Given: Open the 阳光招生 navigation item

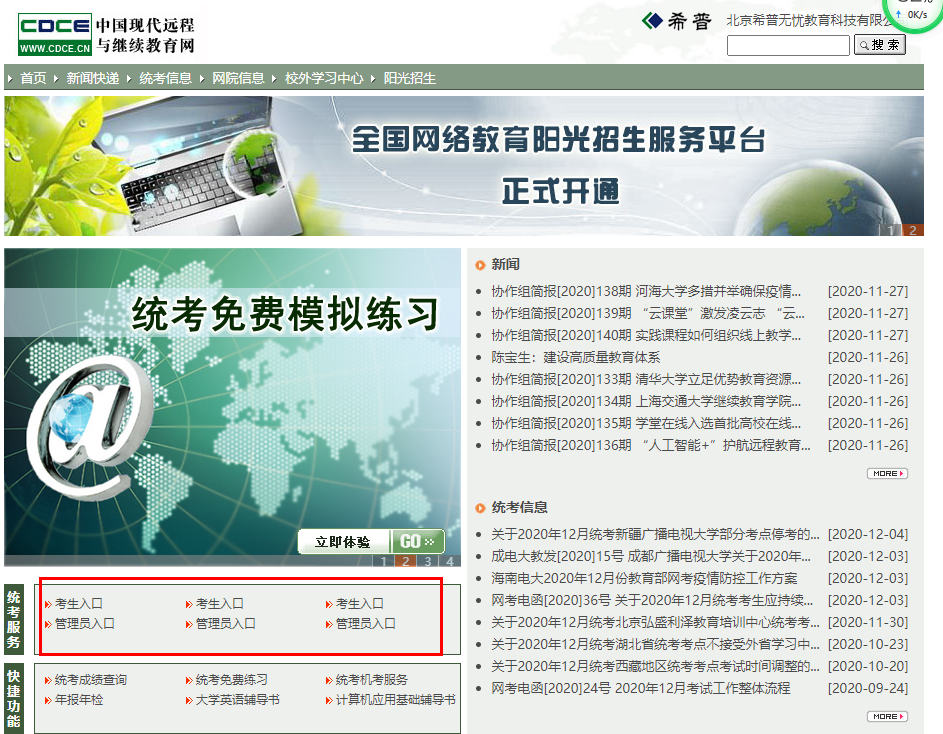Looking at the screenshot, I should click(409, 78).
